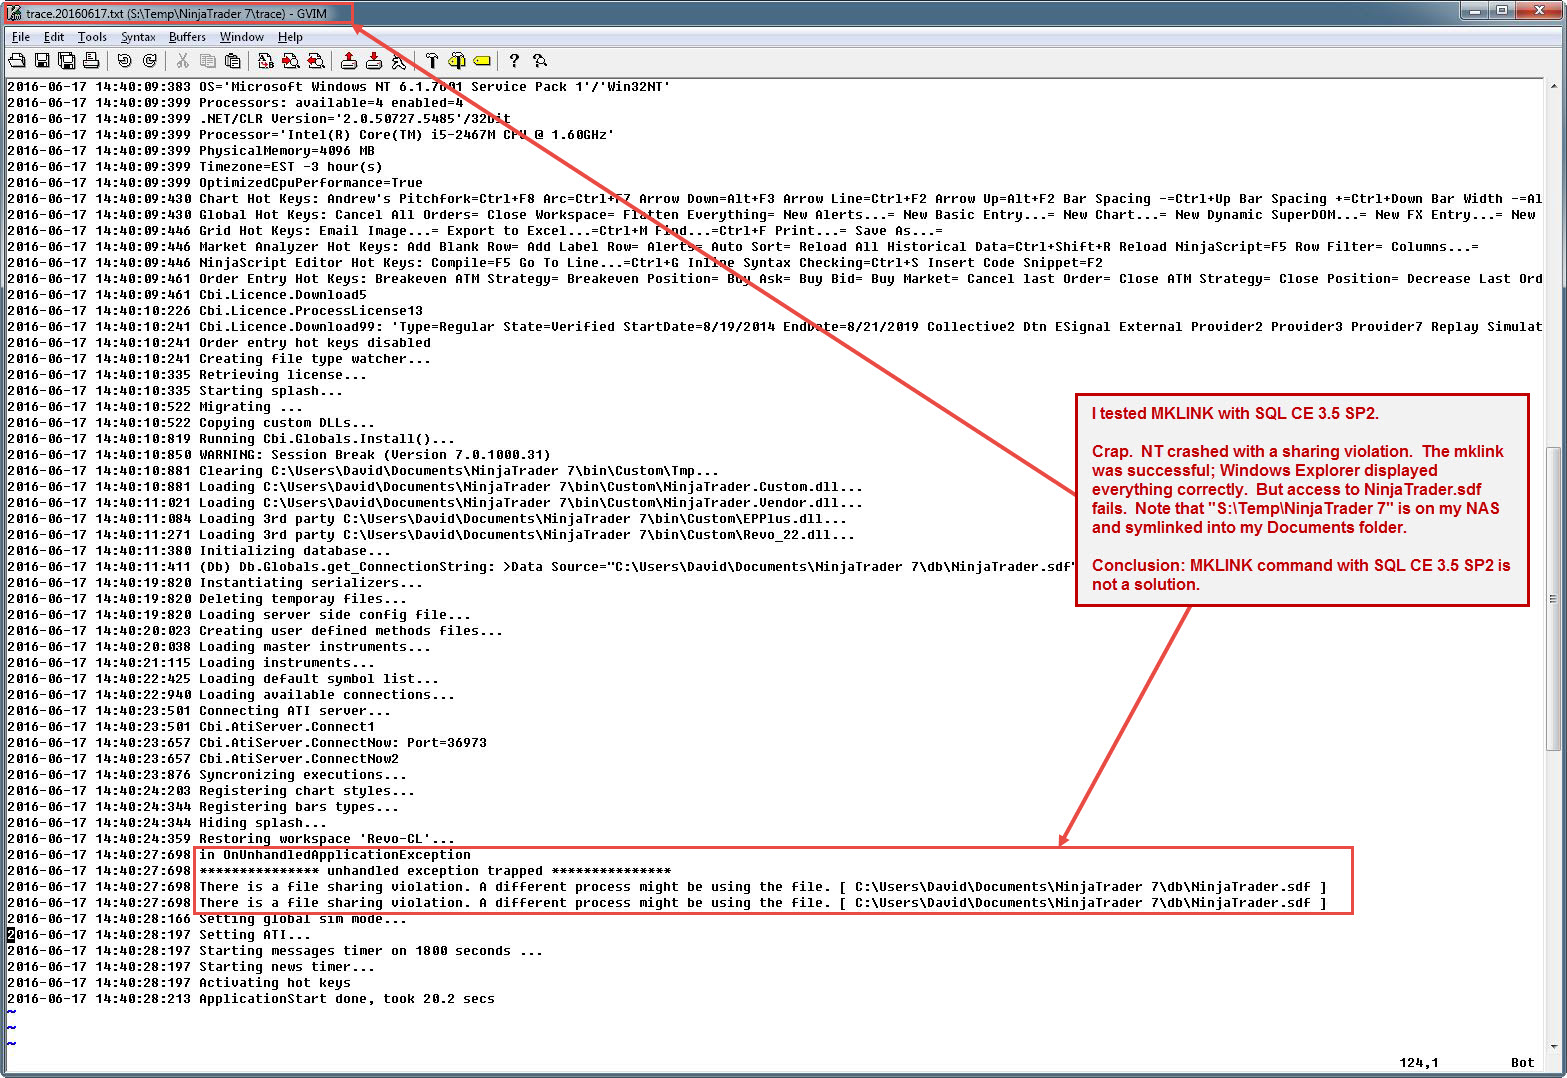
Task: Jump to tag under cursor
Action: pos(481,61)
